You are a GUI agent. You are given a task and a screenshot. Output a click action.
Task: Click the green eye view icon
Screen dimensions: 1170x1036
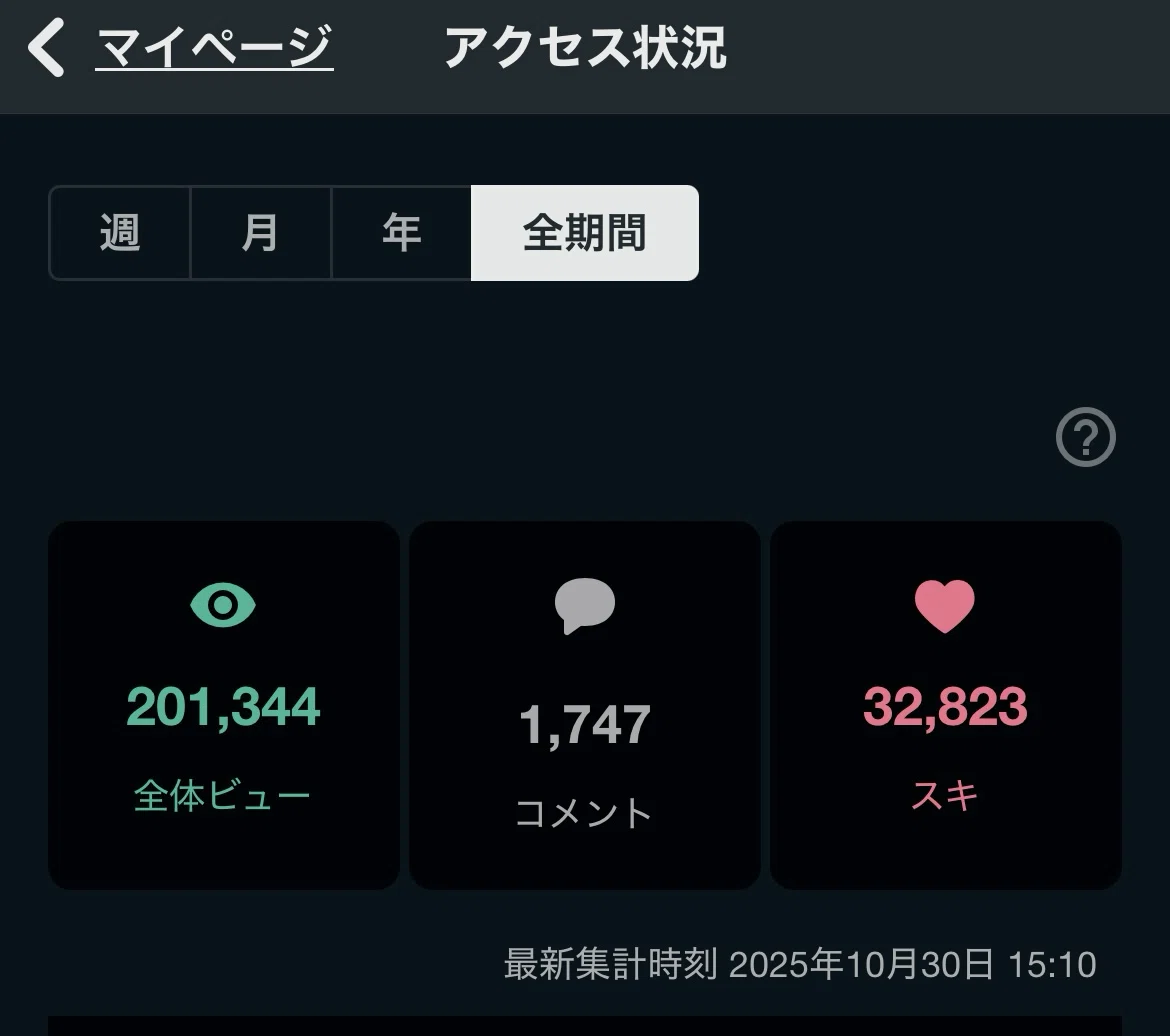pyautogui.click(x=223, y=605)
